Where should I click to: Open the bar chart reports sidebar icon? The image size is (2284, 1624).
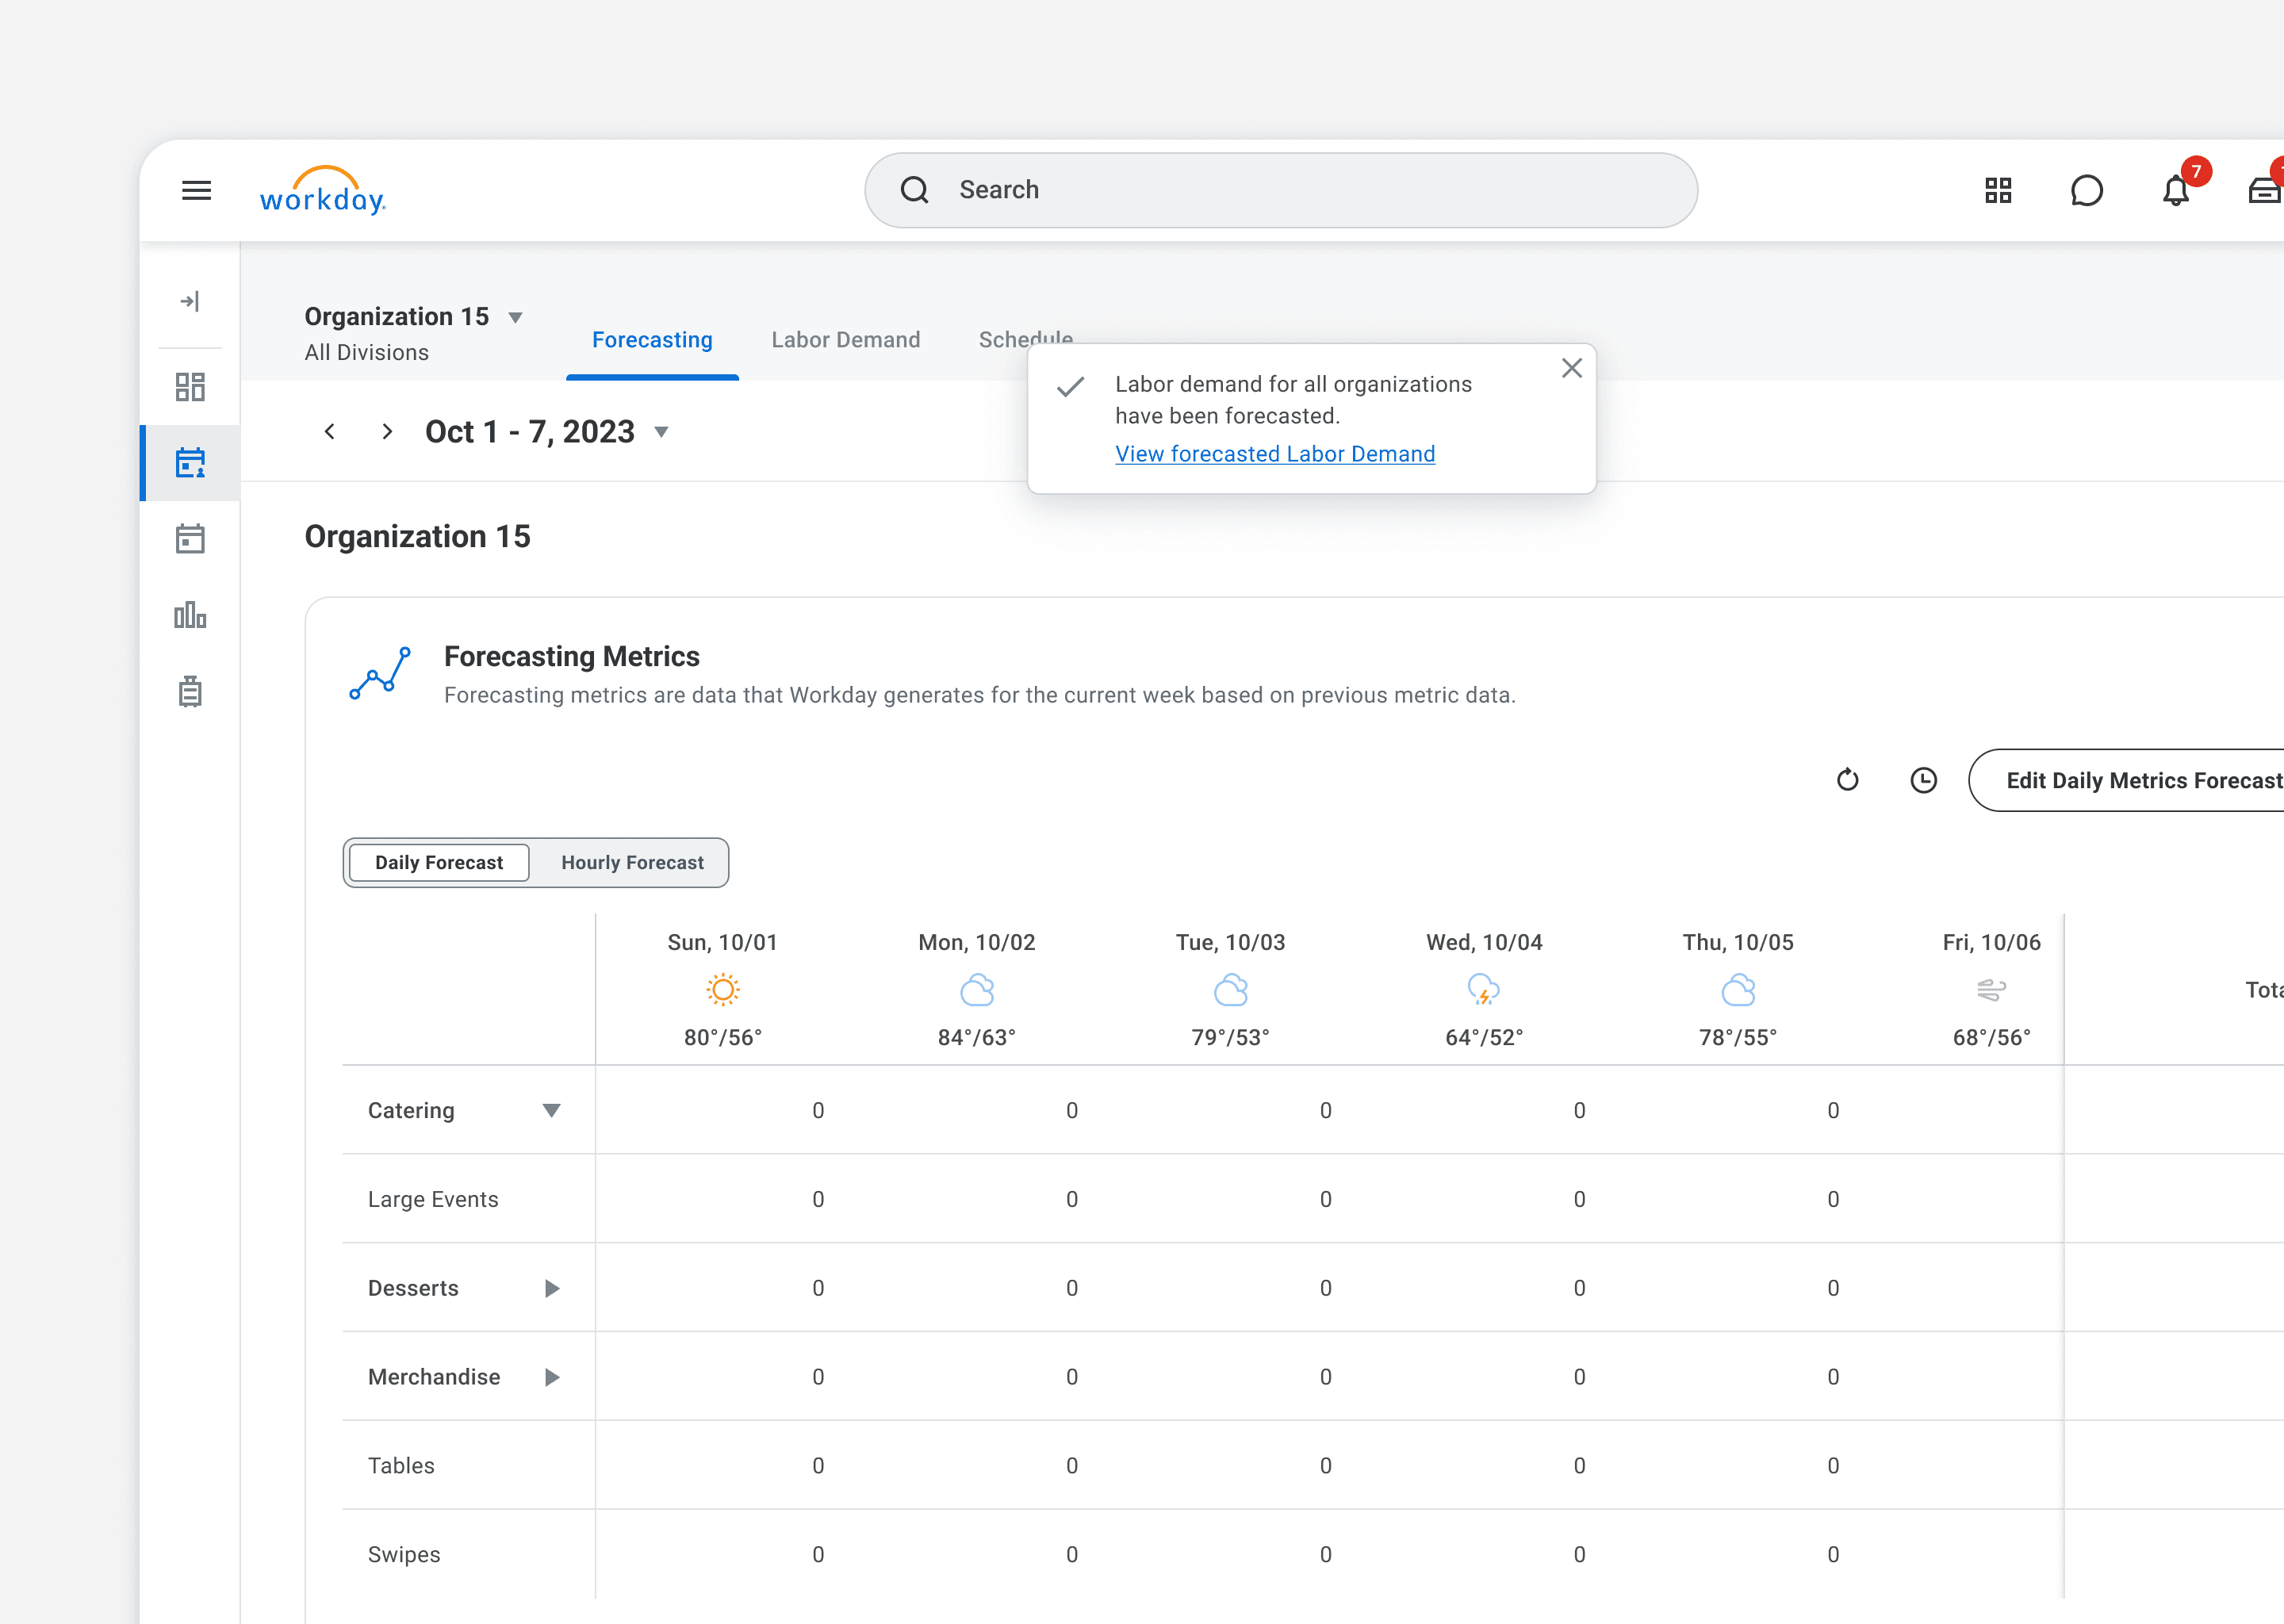point(190,615)
